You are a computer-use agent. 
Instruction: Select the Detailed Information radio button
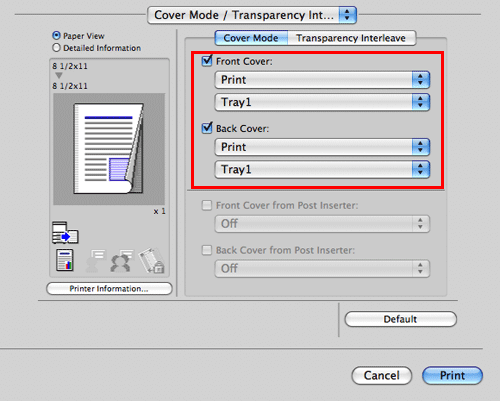[56, 48]
